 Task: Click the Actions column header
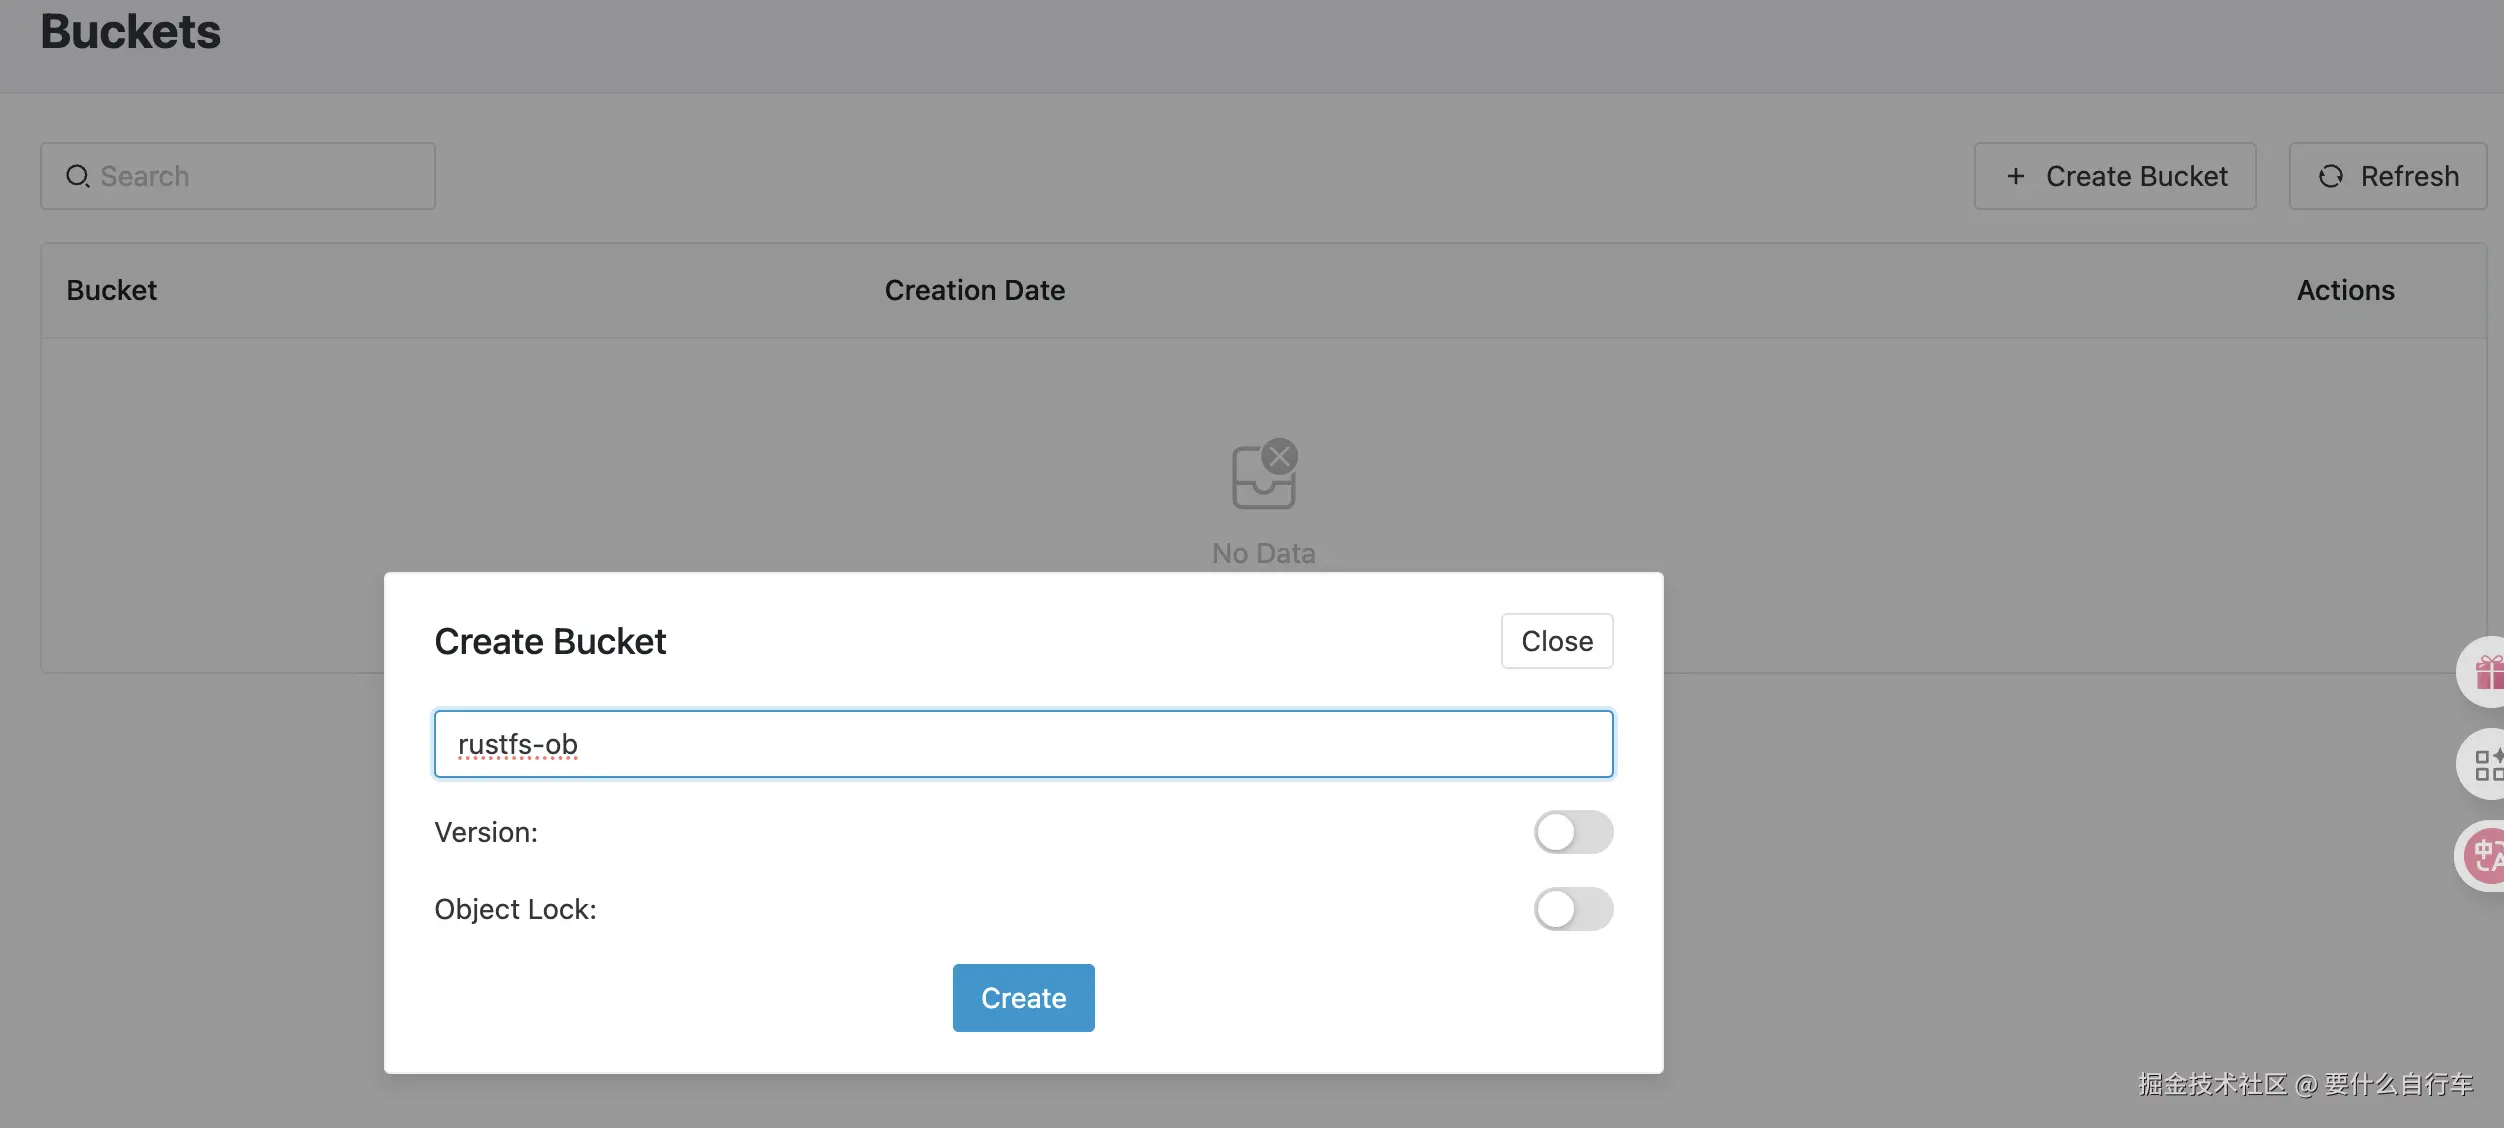pyautogui.click(x=2345, y=290)
